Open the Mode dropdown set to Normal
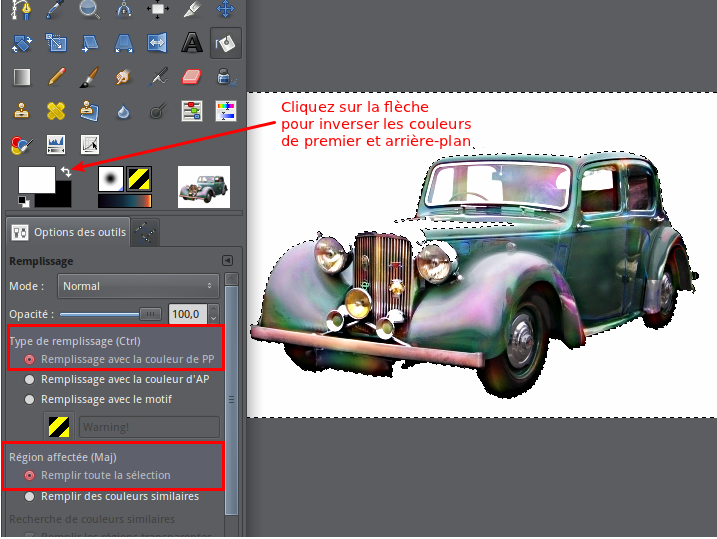Screen dimensions: 717x539 pos(139,286)
